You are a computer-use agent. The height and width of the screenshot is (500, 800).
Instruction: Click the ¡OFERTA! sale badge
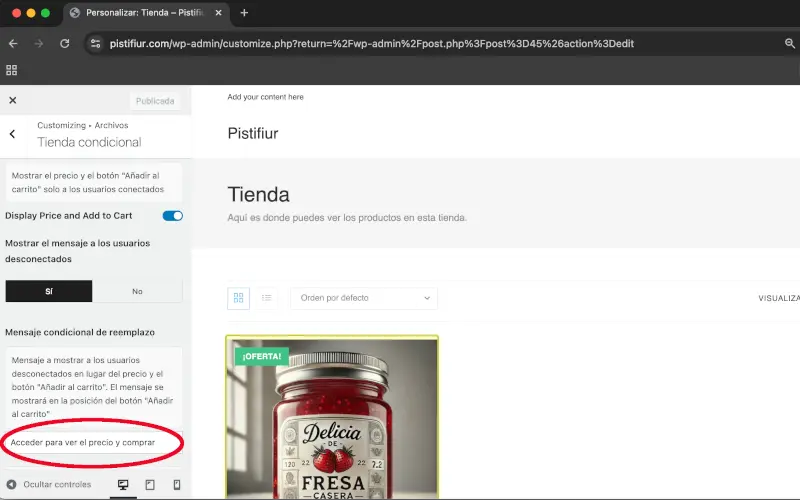coord(262,356)
